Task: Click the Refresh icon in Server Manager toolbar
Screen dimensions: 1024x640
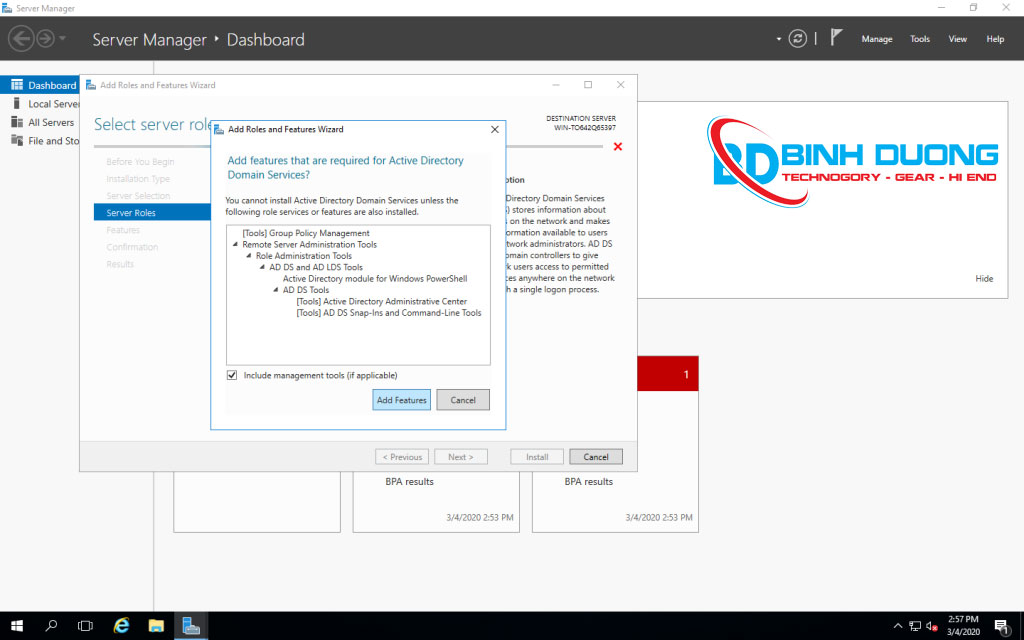Action: click(x=798, y=38)
